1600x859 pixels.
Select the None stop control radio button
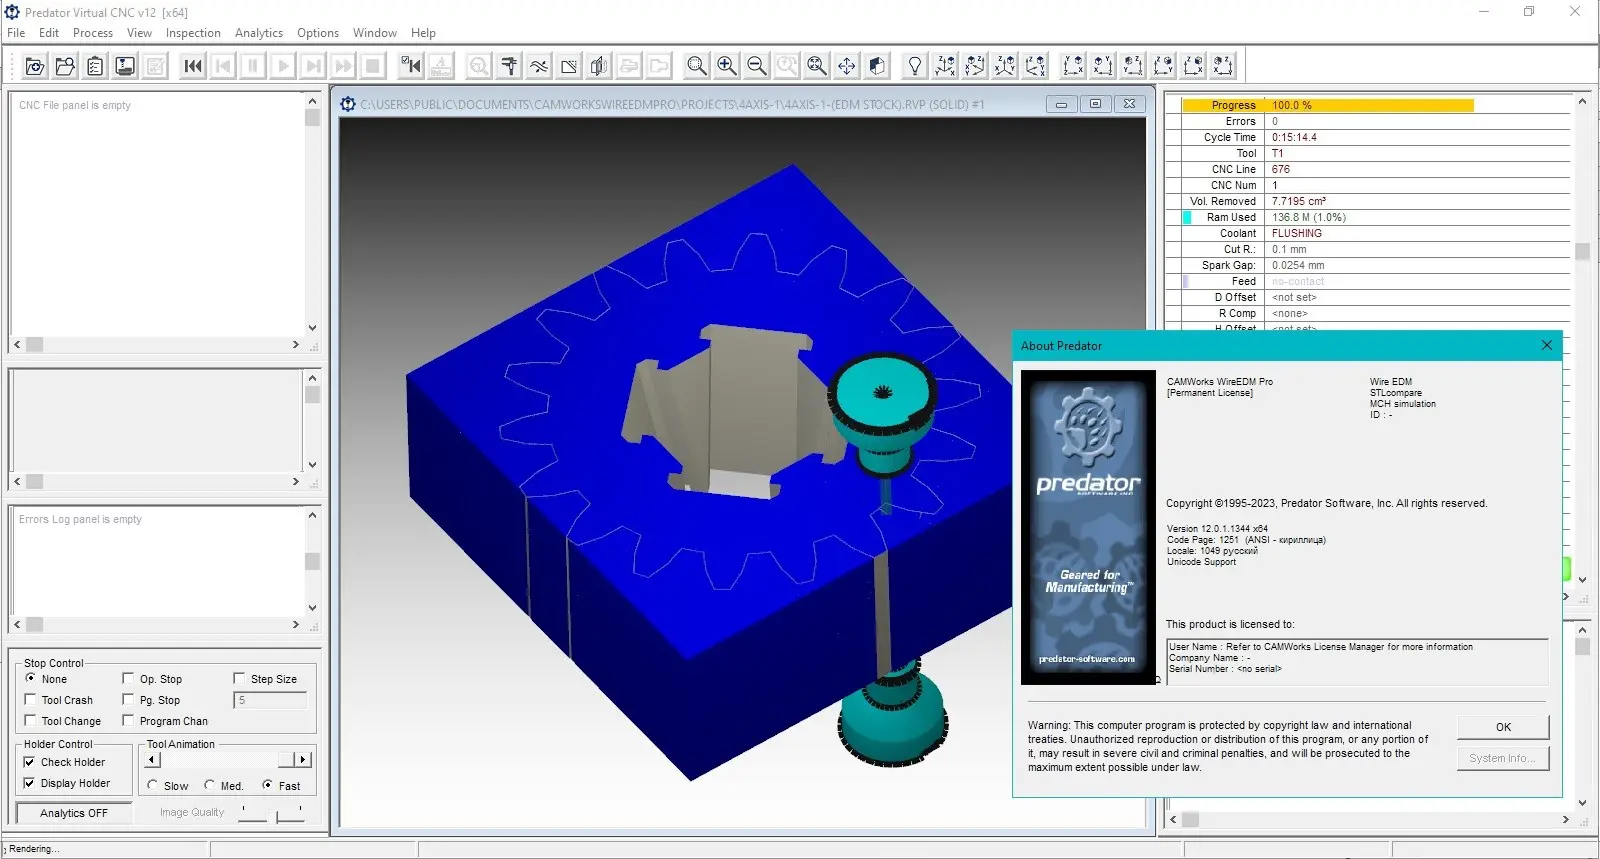pos(31,678)
